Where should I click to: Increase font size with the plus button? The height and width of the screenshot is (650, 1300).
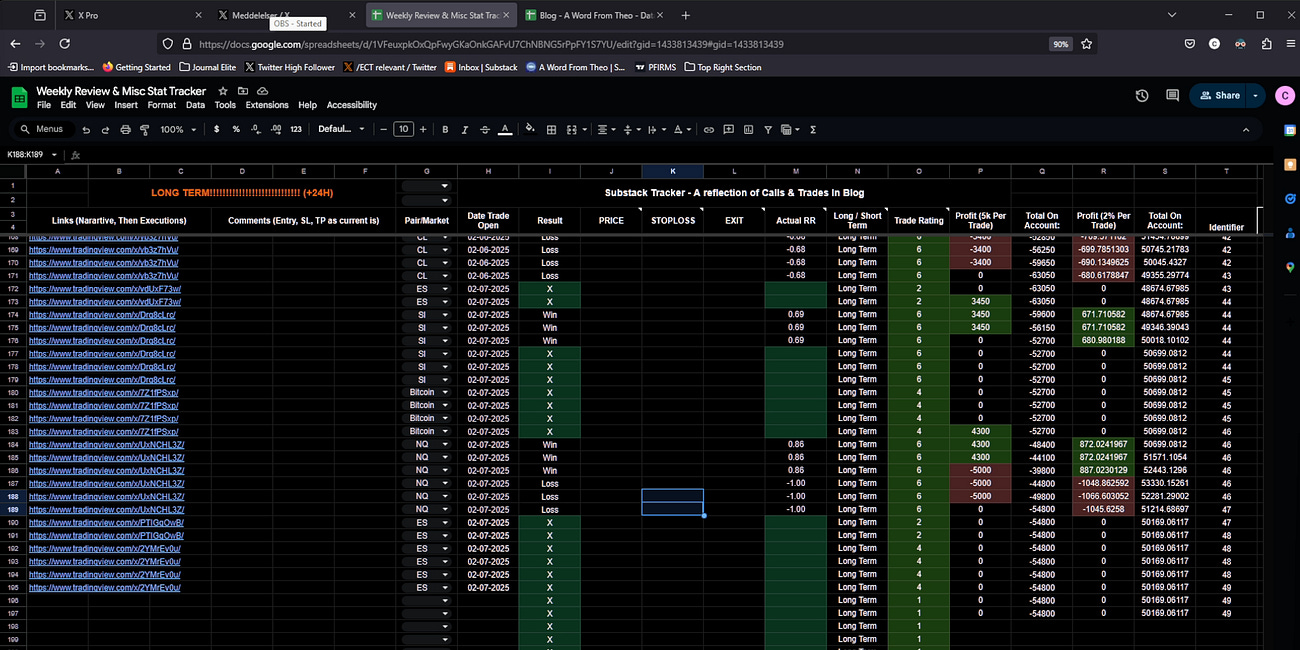click(x=423, y=129)
